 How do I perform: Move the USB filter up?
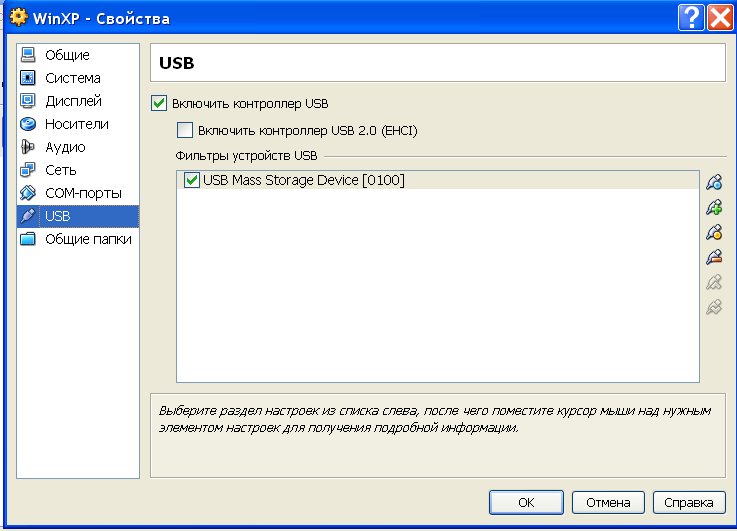(713, 283)
